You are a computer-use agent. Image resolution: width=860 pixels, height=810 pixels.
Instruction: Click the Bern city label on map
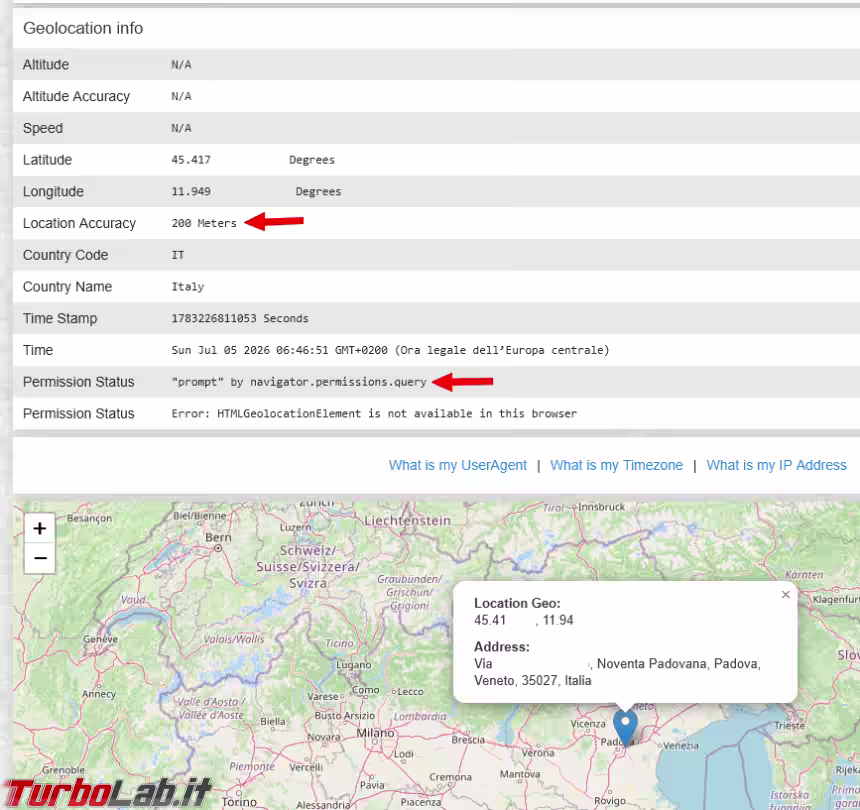tap(218, 537)
